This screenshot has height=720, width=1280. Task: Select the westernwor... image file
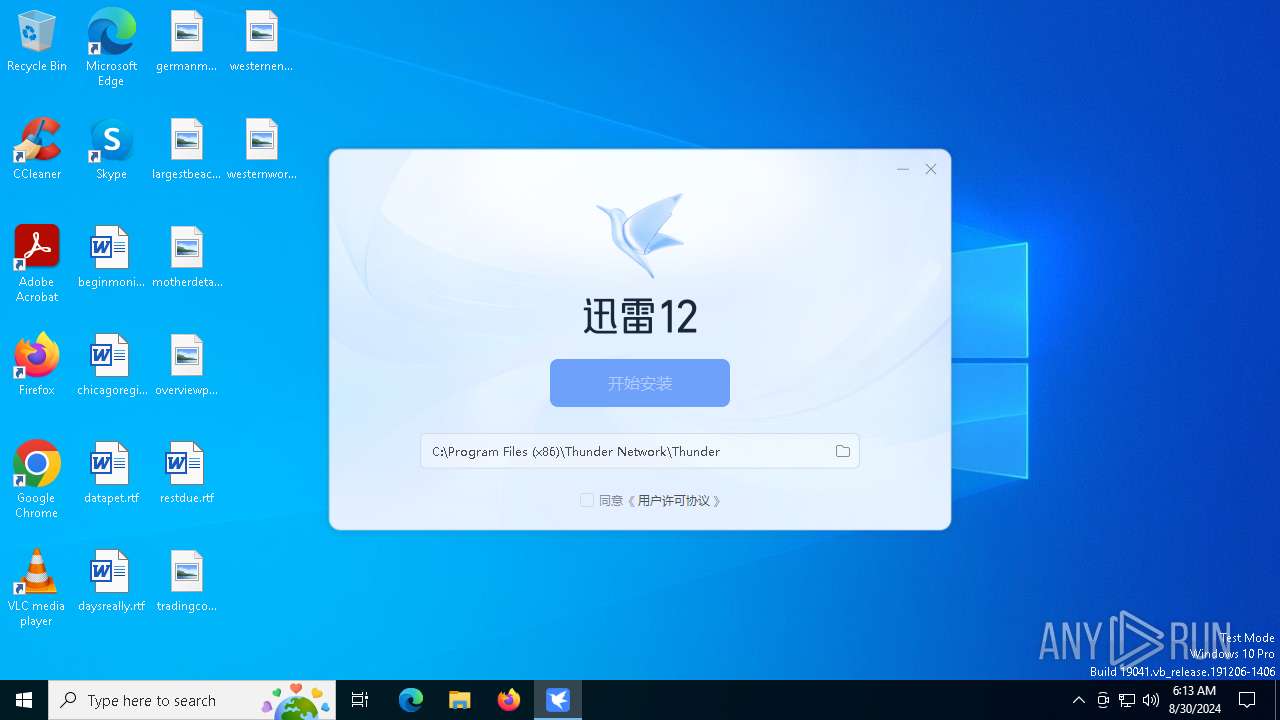coord(261,150)
